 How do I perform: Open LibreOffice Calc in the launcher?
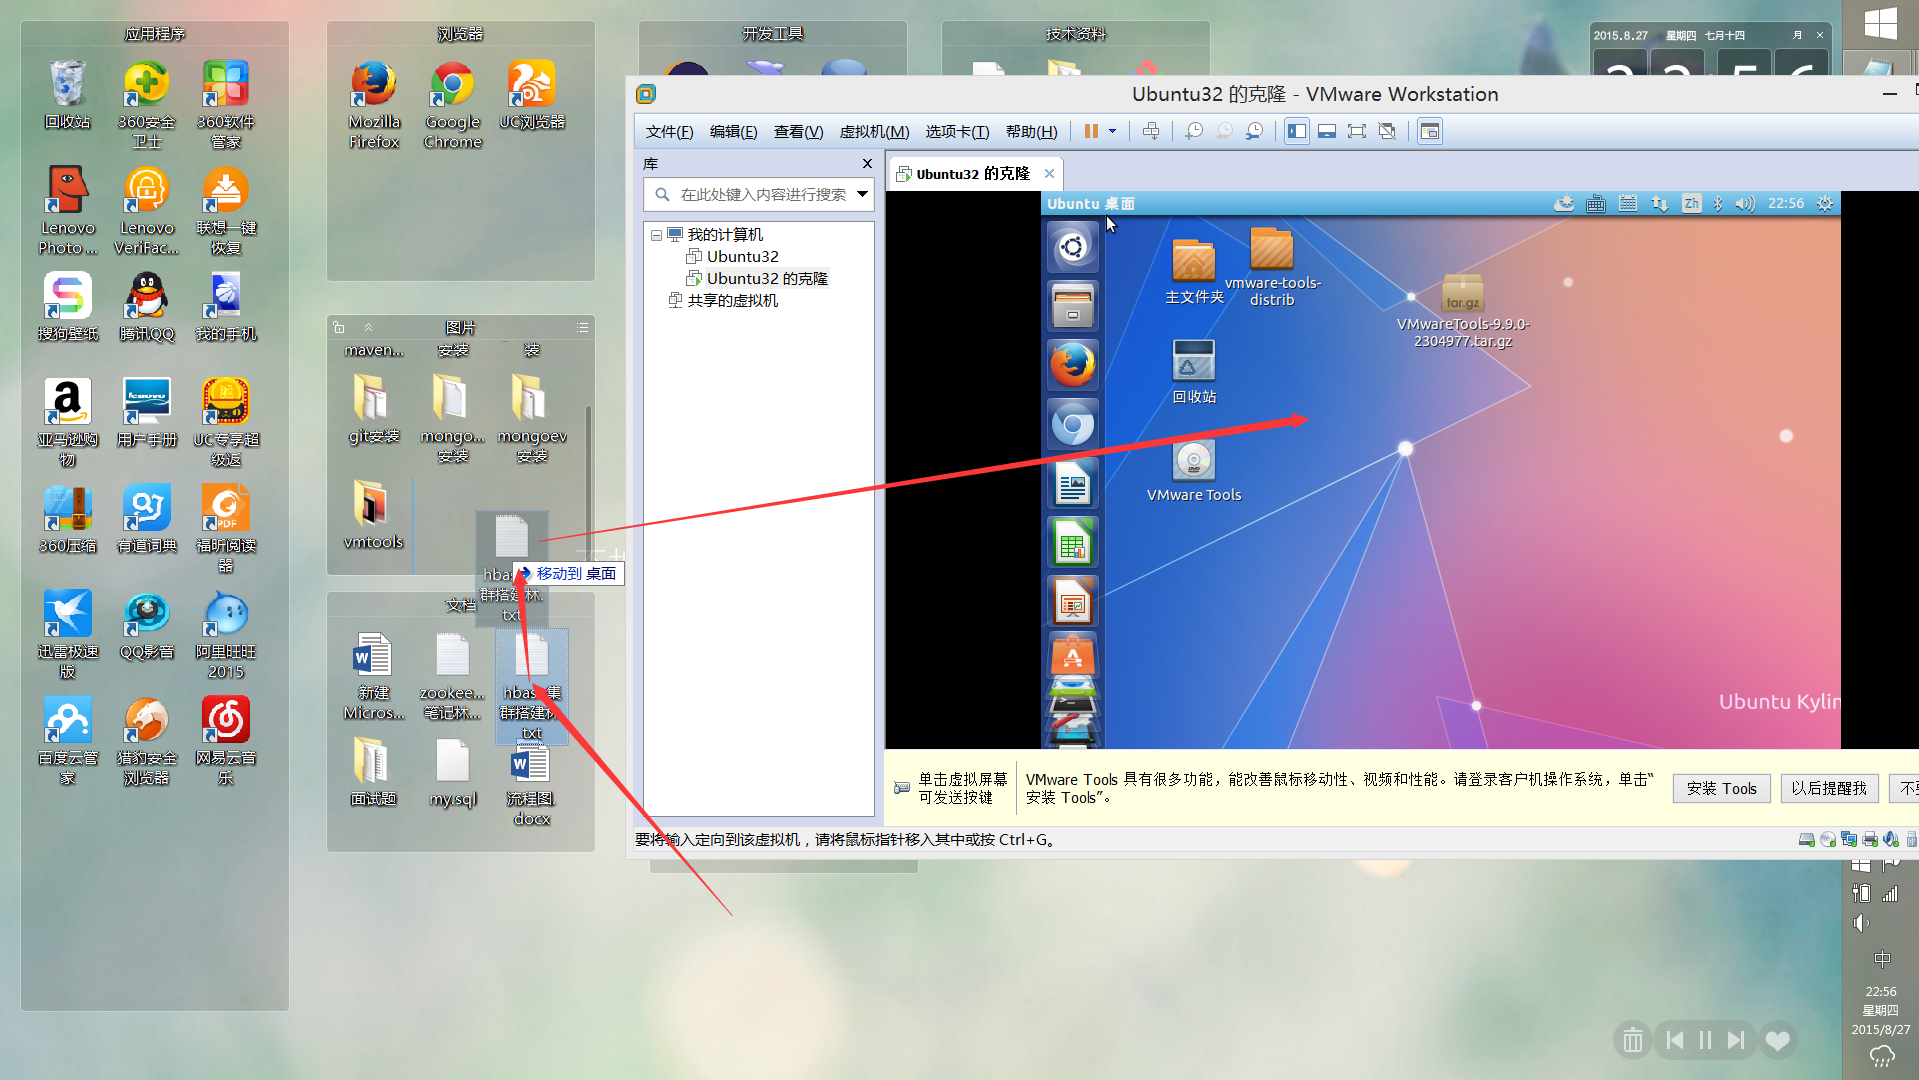1072,543
